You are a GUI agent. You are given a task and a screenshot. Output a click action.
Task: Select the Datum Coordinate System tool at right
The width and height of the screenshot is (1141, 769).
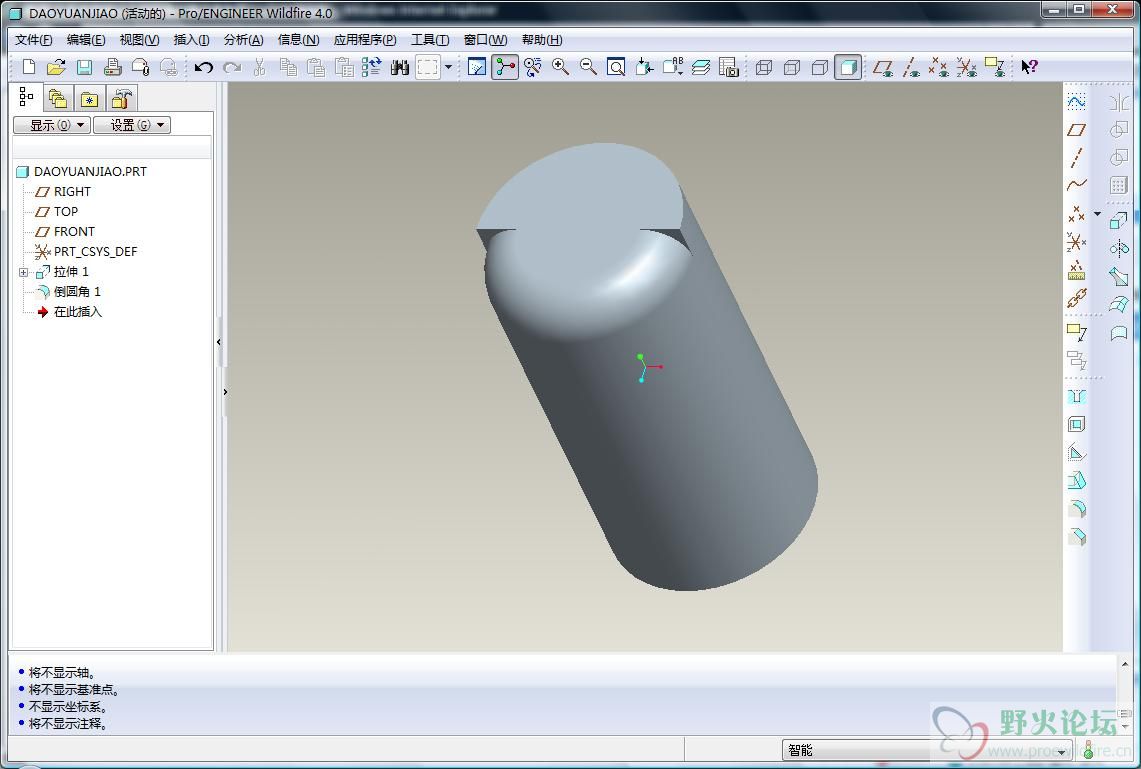coord(1076,242)
